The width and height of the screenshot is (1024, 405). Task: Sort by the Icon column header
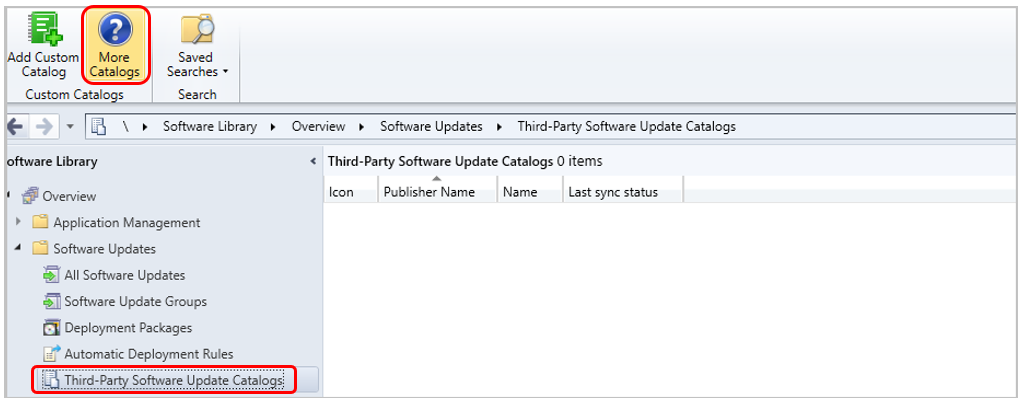351,192
